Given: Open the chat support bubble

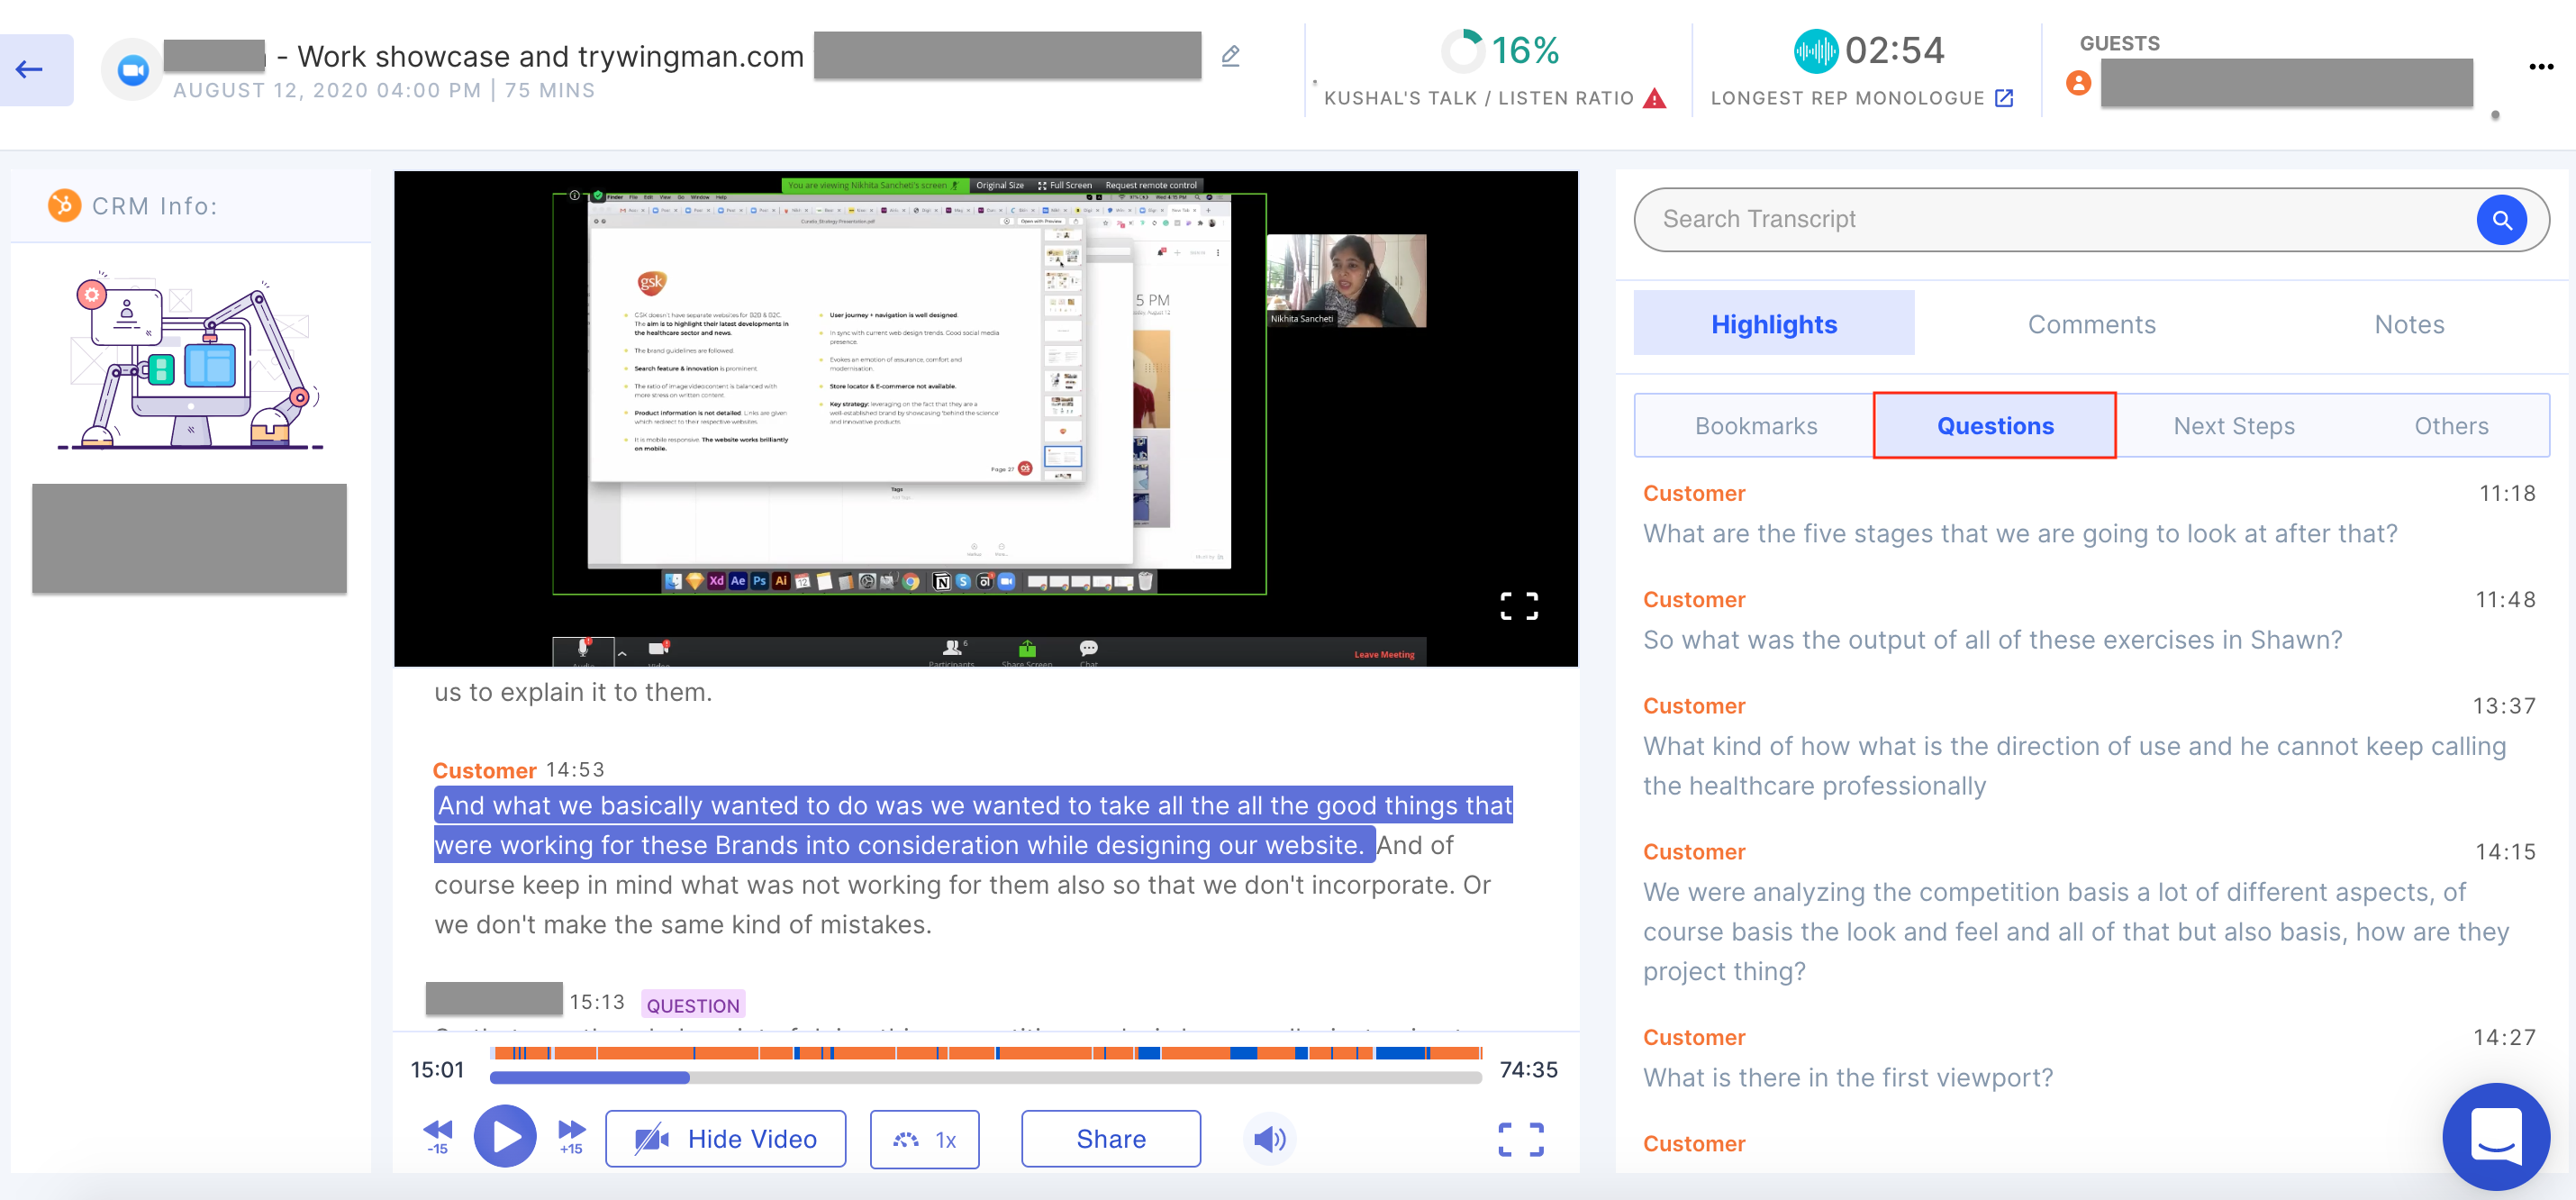Looking at the screenshot, I should [2495, 1136].
